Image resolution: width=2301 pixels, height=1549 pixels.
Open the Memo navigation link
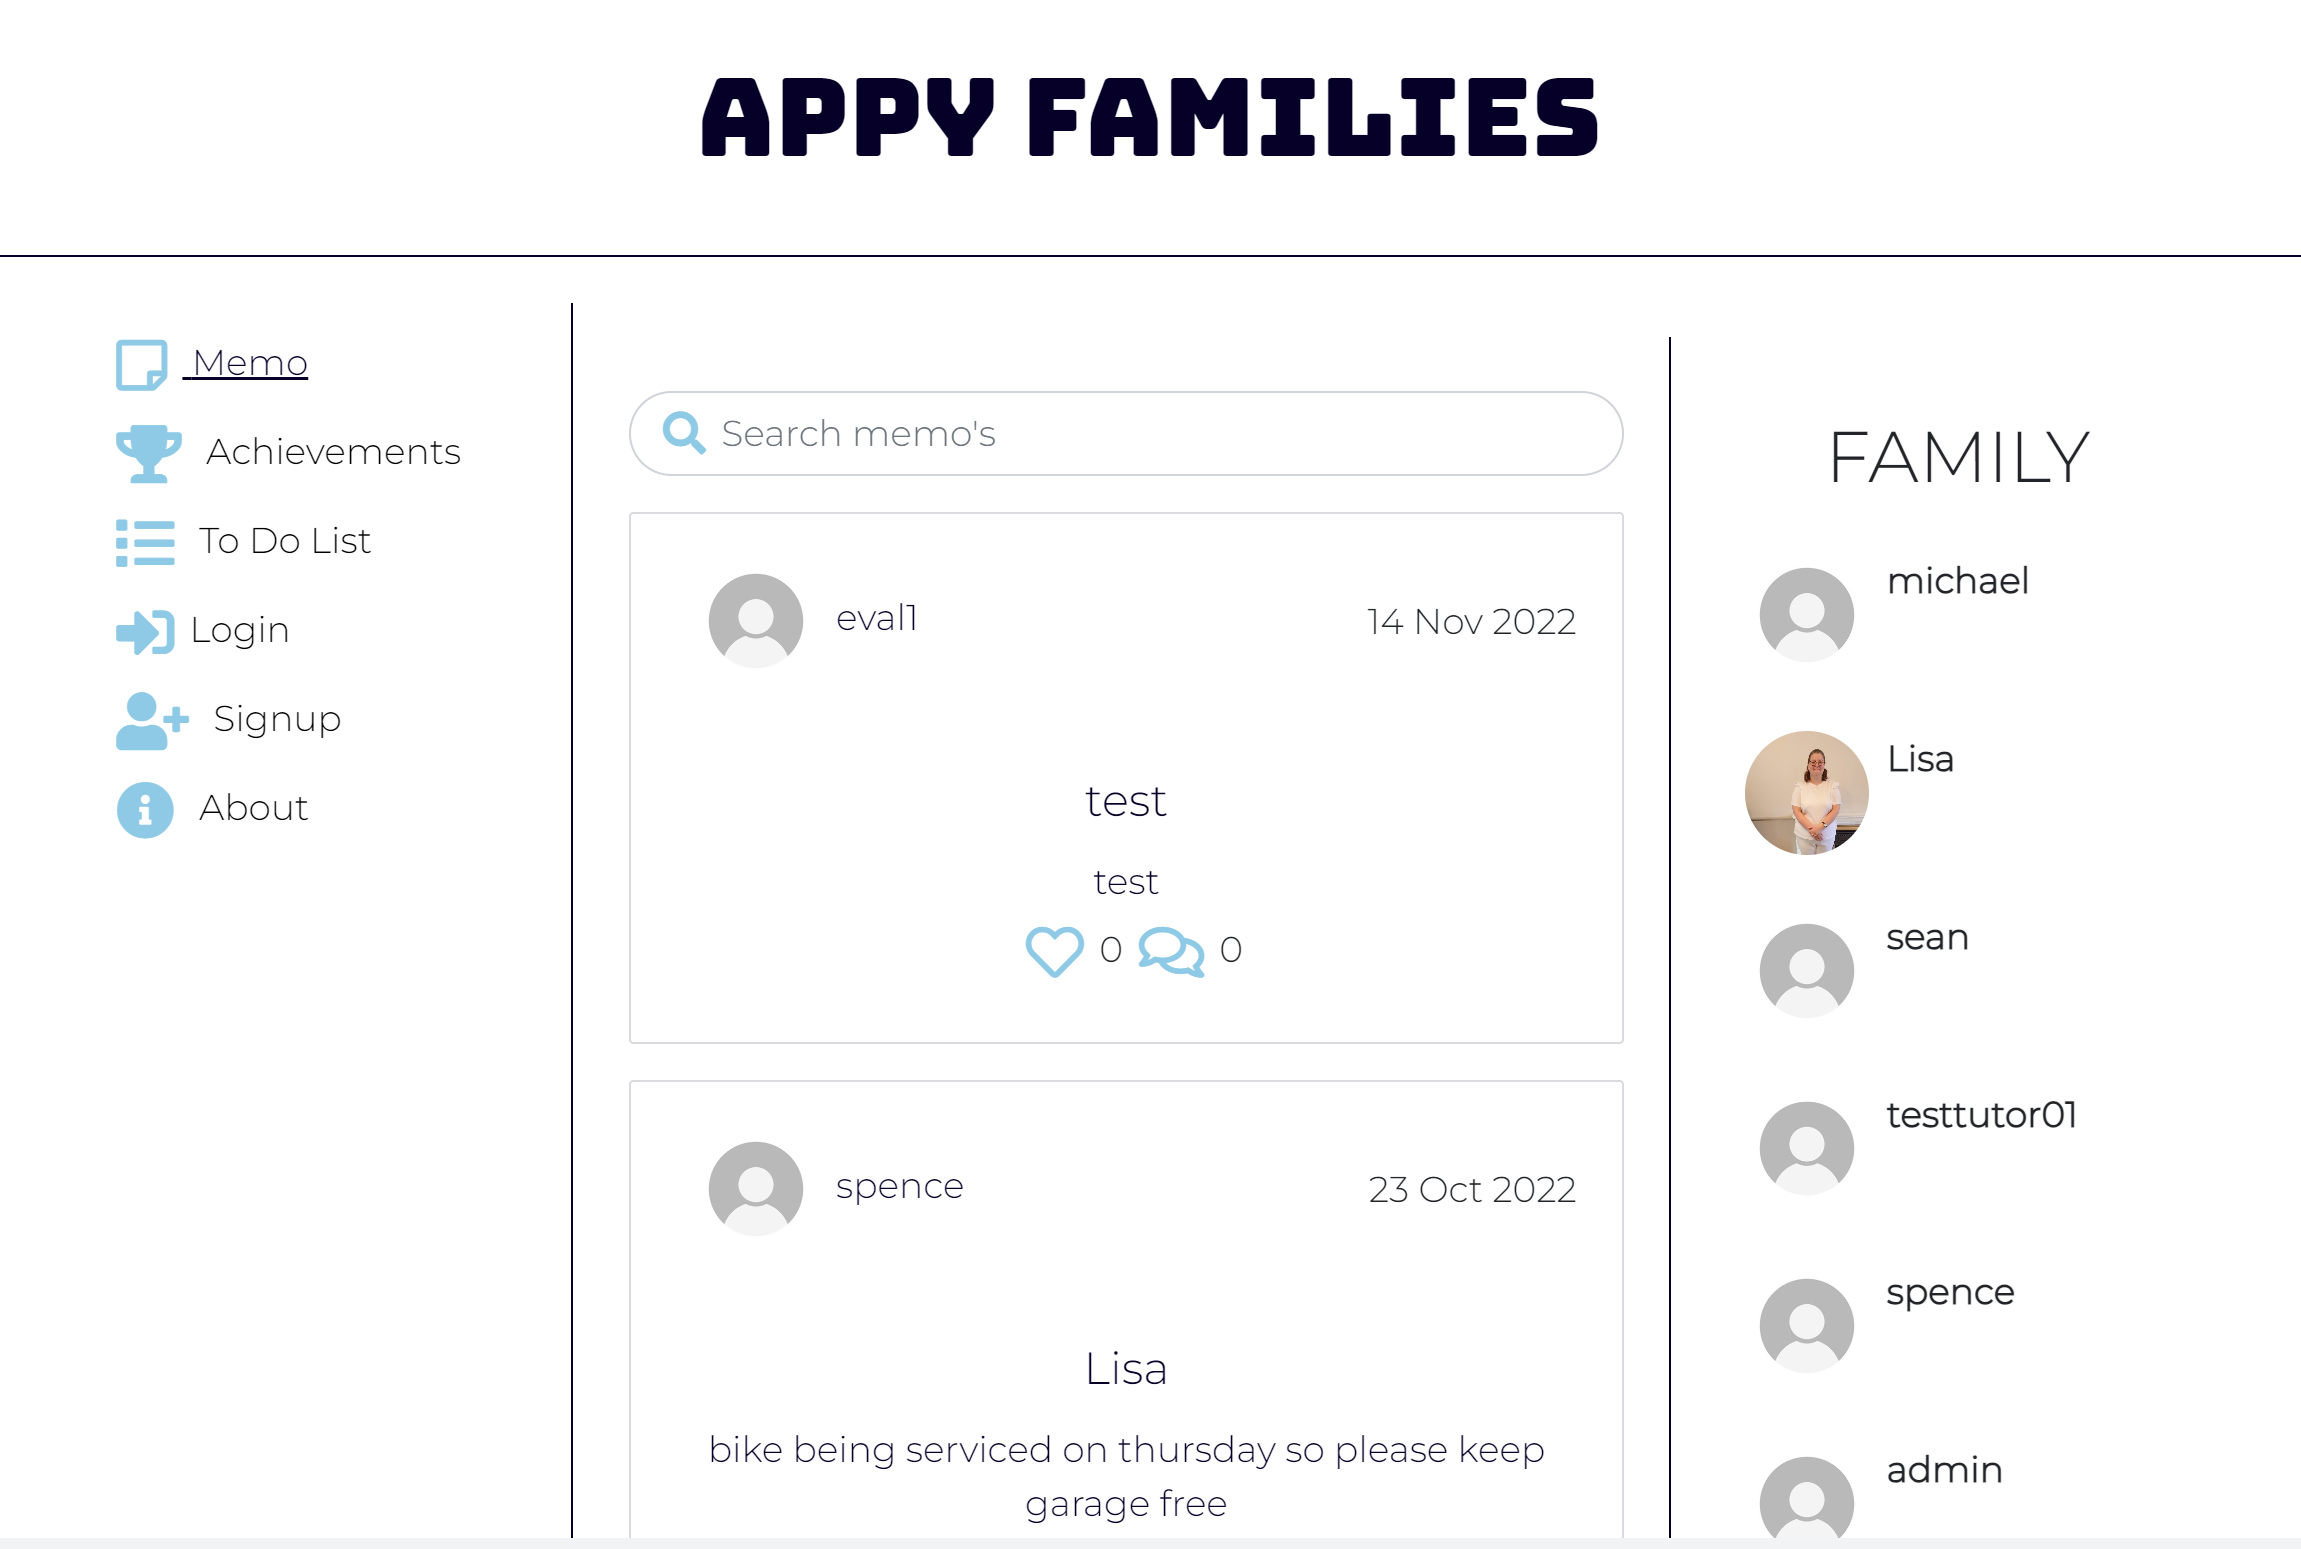pos(250,363)
